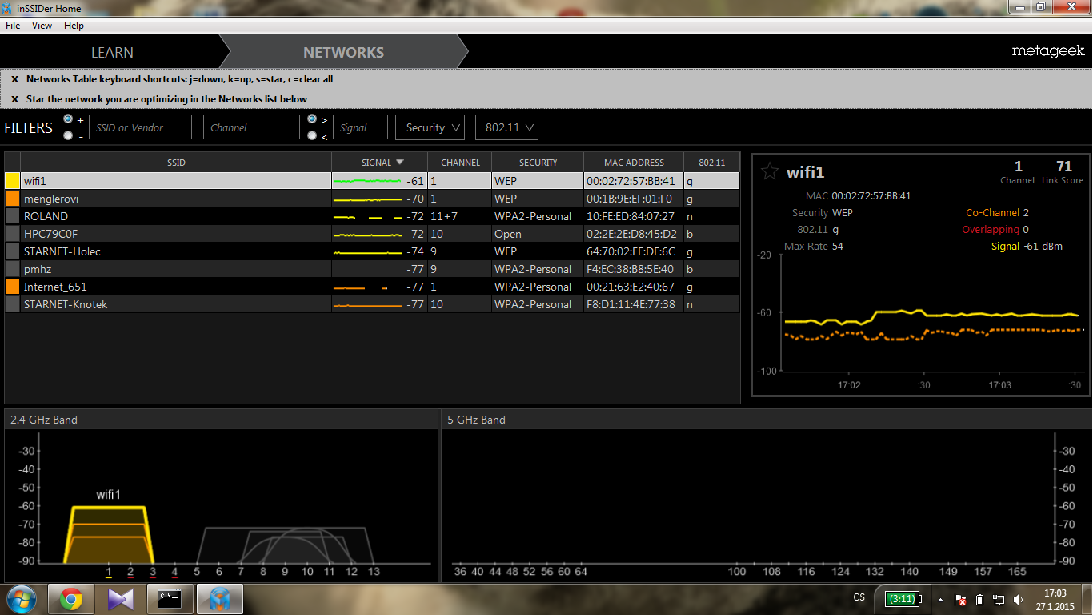
Task: Toggle orange color box for menglerovi row
Action: click(x=13, y=198)
